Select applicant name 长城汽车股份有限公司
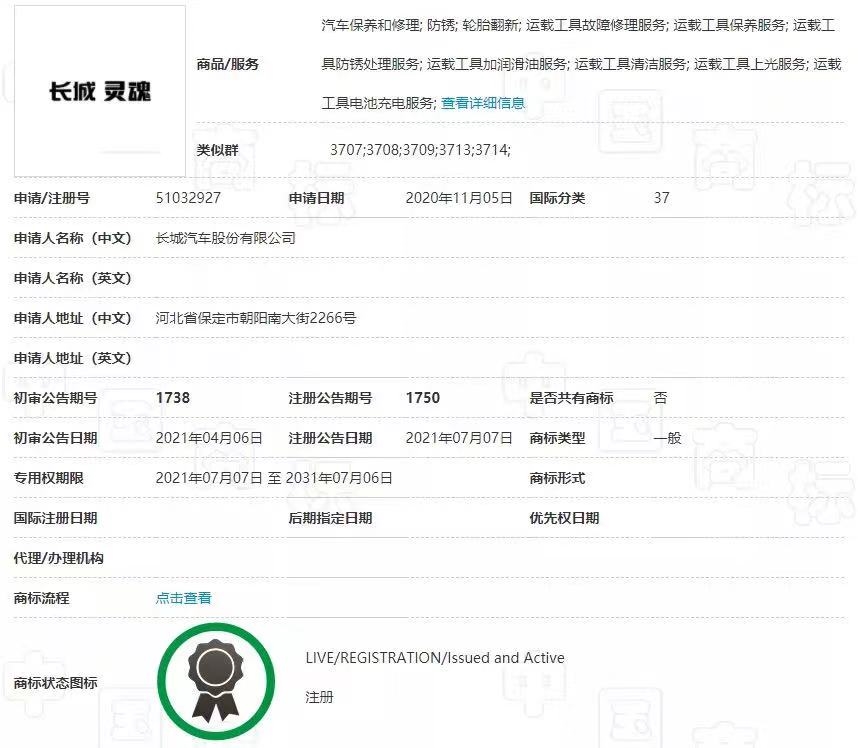This screenshot has width=858, height=748. point(226,238)
